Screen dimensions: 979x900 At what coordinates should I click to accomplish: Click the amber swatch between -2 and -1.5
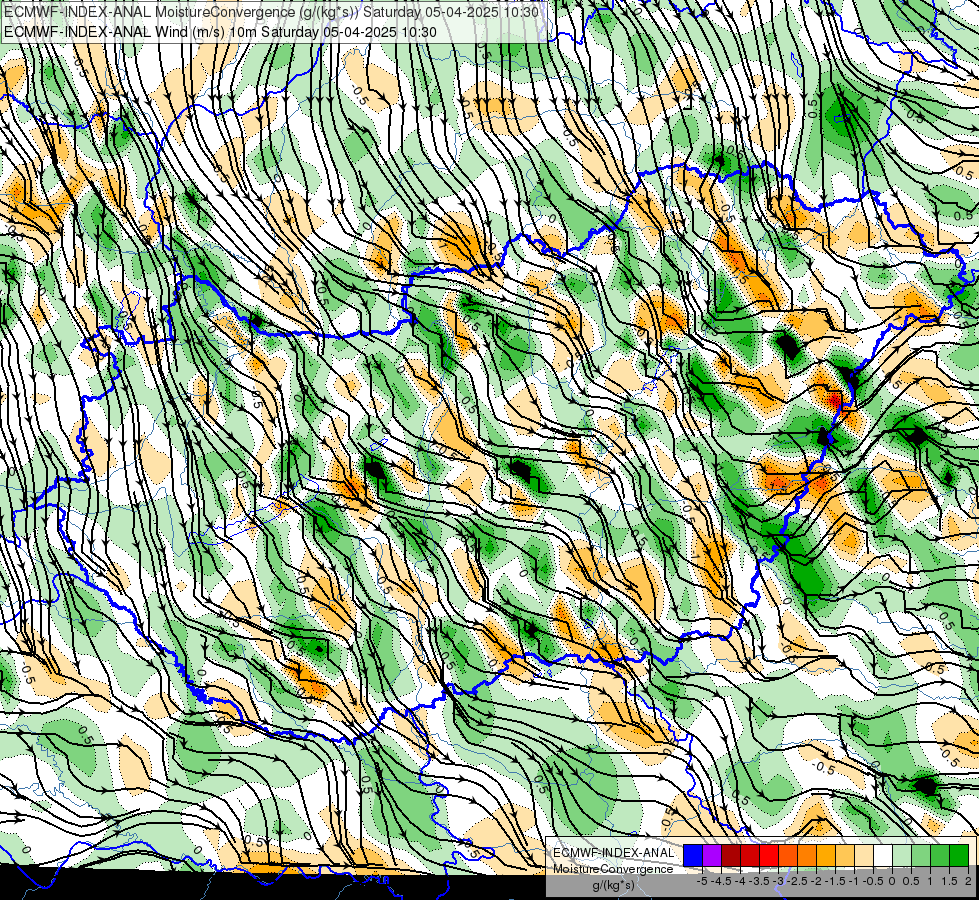(826, 856)
